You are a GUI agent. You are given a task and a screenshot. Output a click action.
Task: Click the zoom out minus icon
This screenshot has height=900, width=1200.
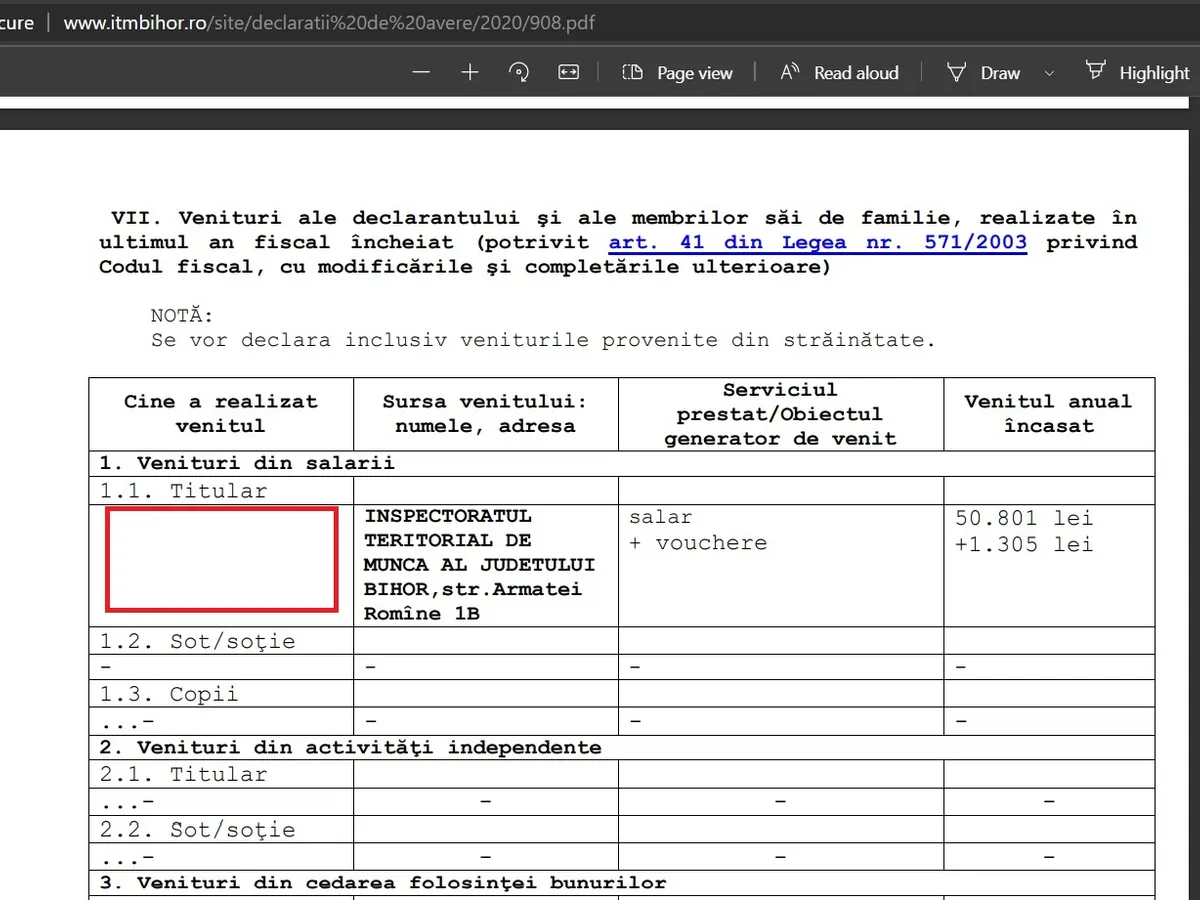point(421,73)
